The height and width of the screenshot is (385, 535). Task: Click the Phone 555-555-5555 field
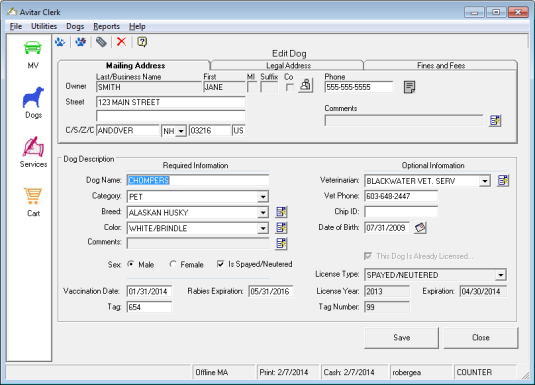tap(359, 87)
